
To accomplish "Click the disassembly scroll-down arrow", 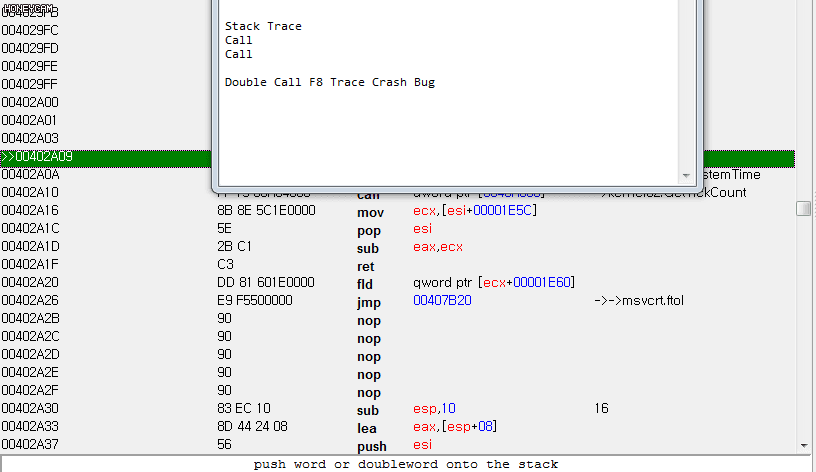I will (x=804, y=445).
